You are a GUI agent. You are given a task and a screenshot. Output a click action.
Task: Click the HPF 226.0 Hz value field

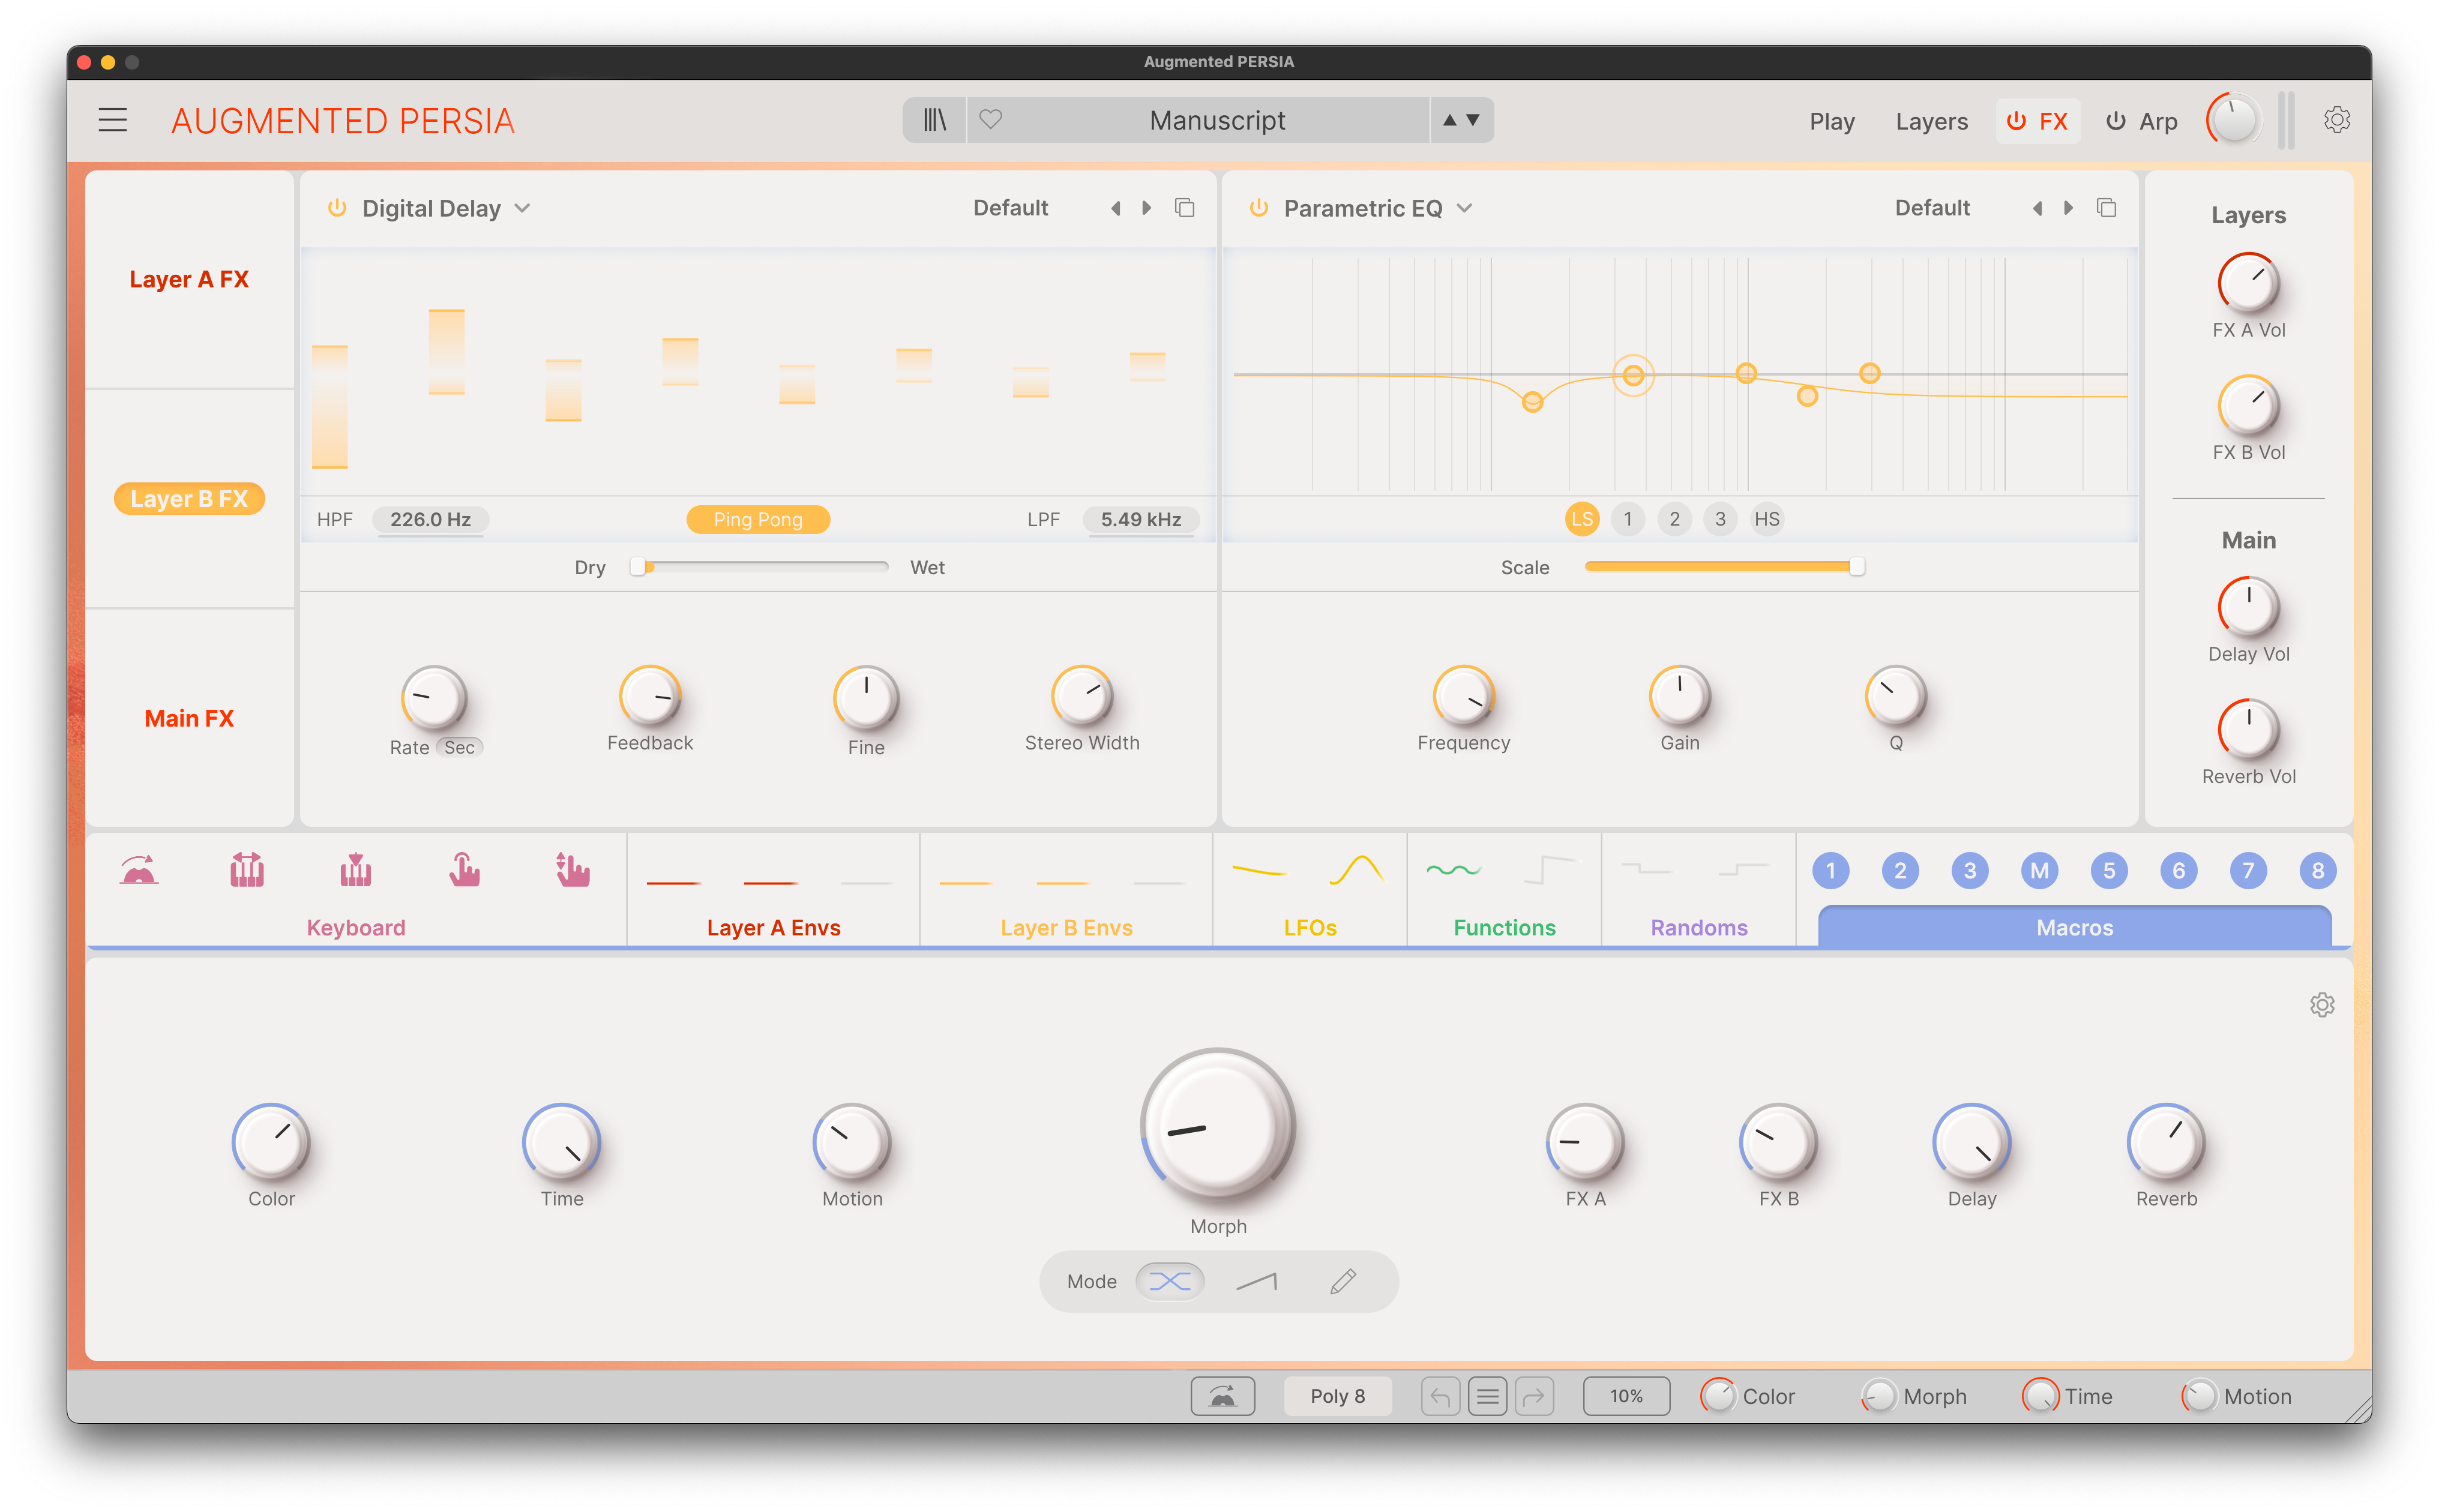tap(430, 519)
